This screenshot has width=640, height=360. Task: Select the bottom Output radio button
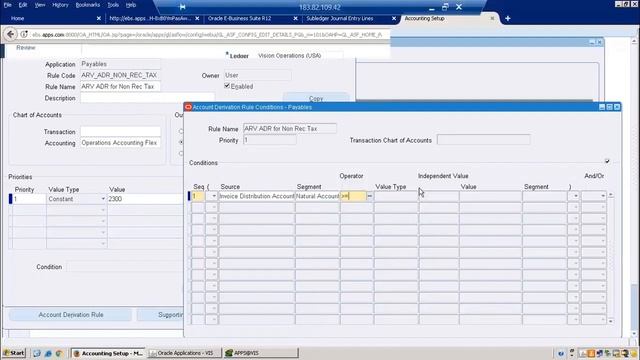tap(181, 153)
